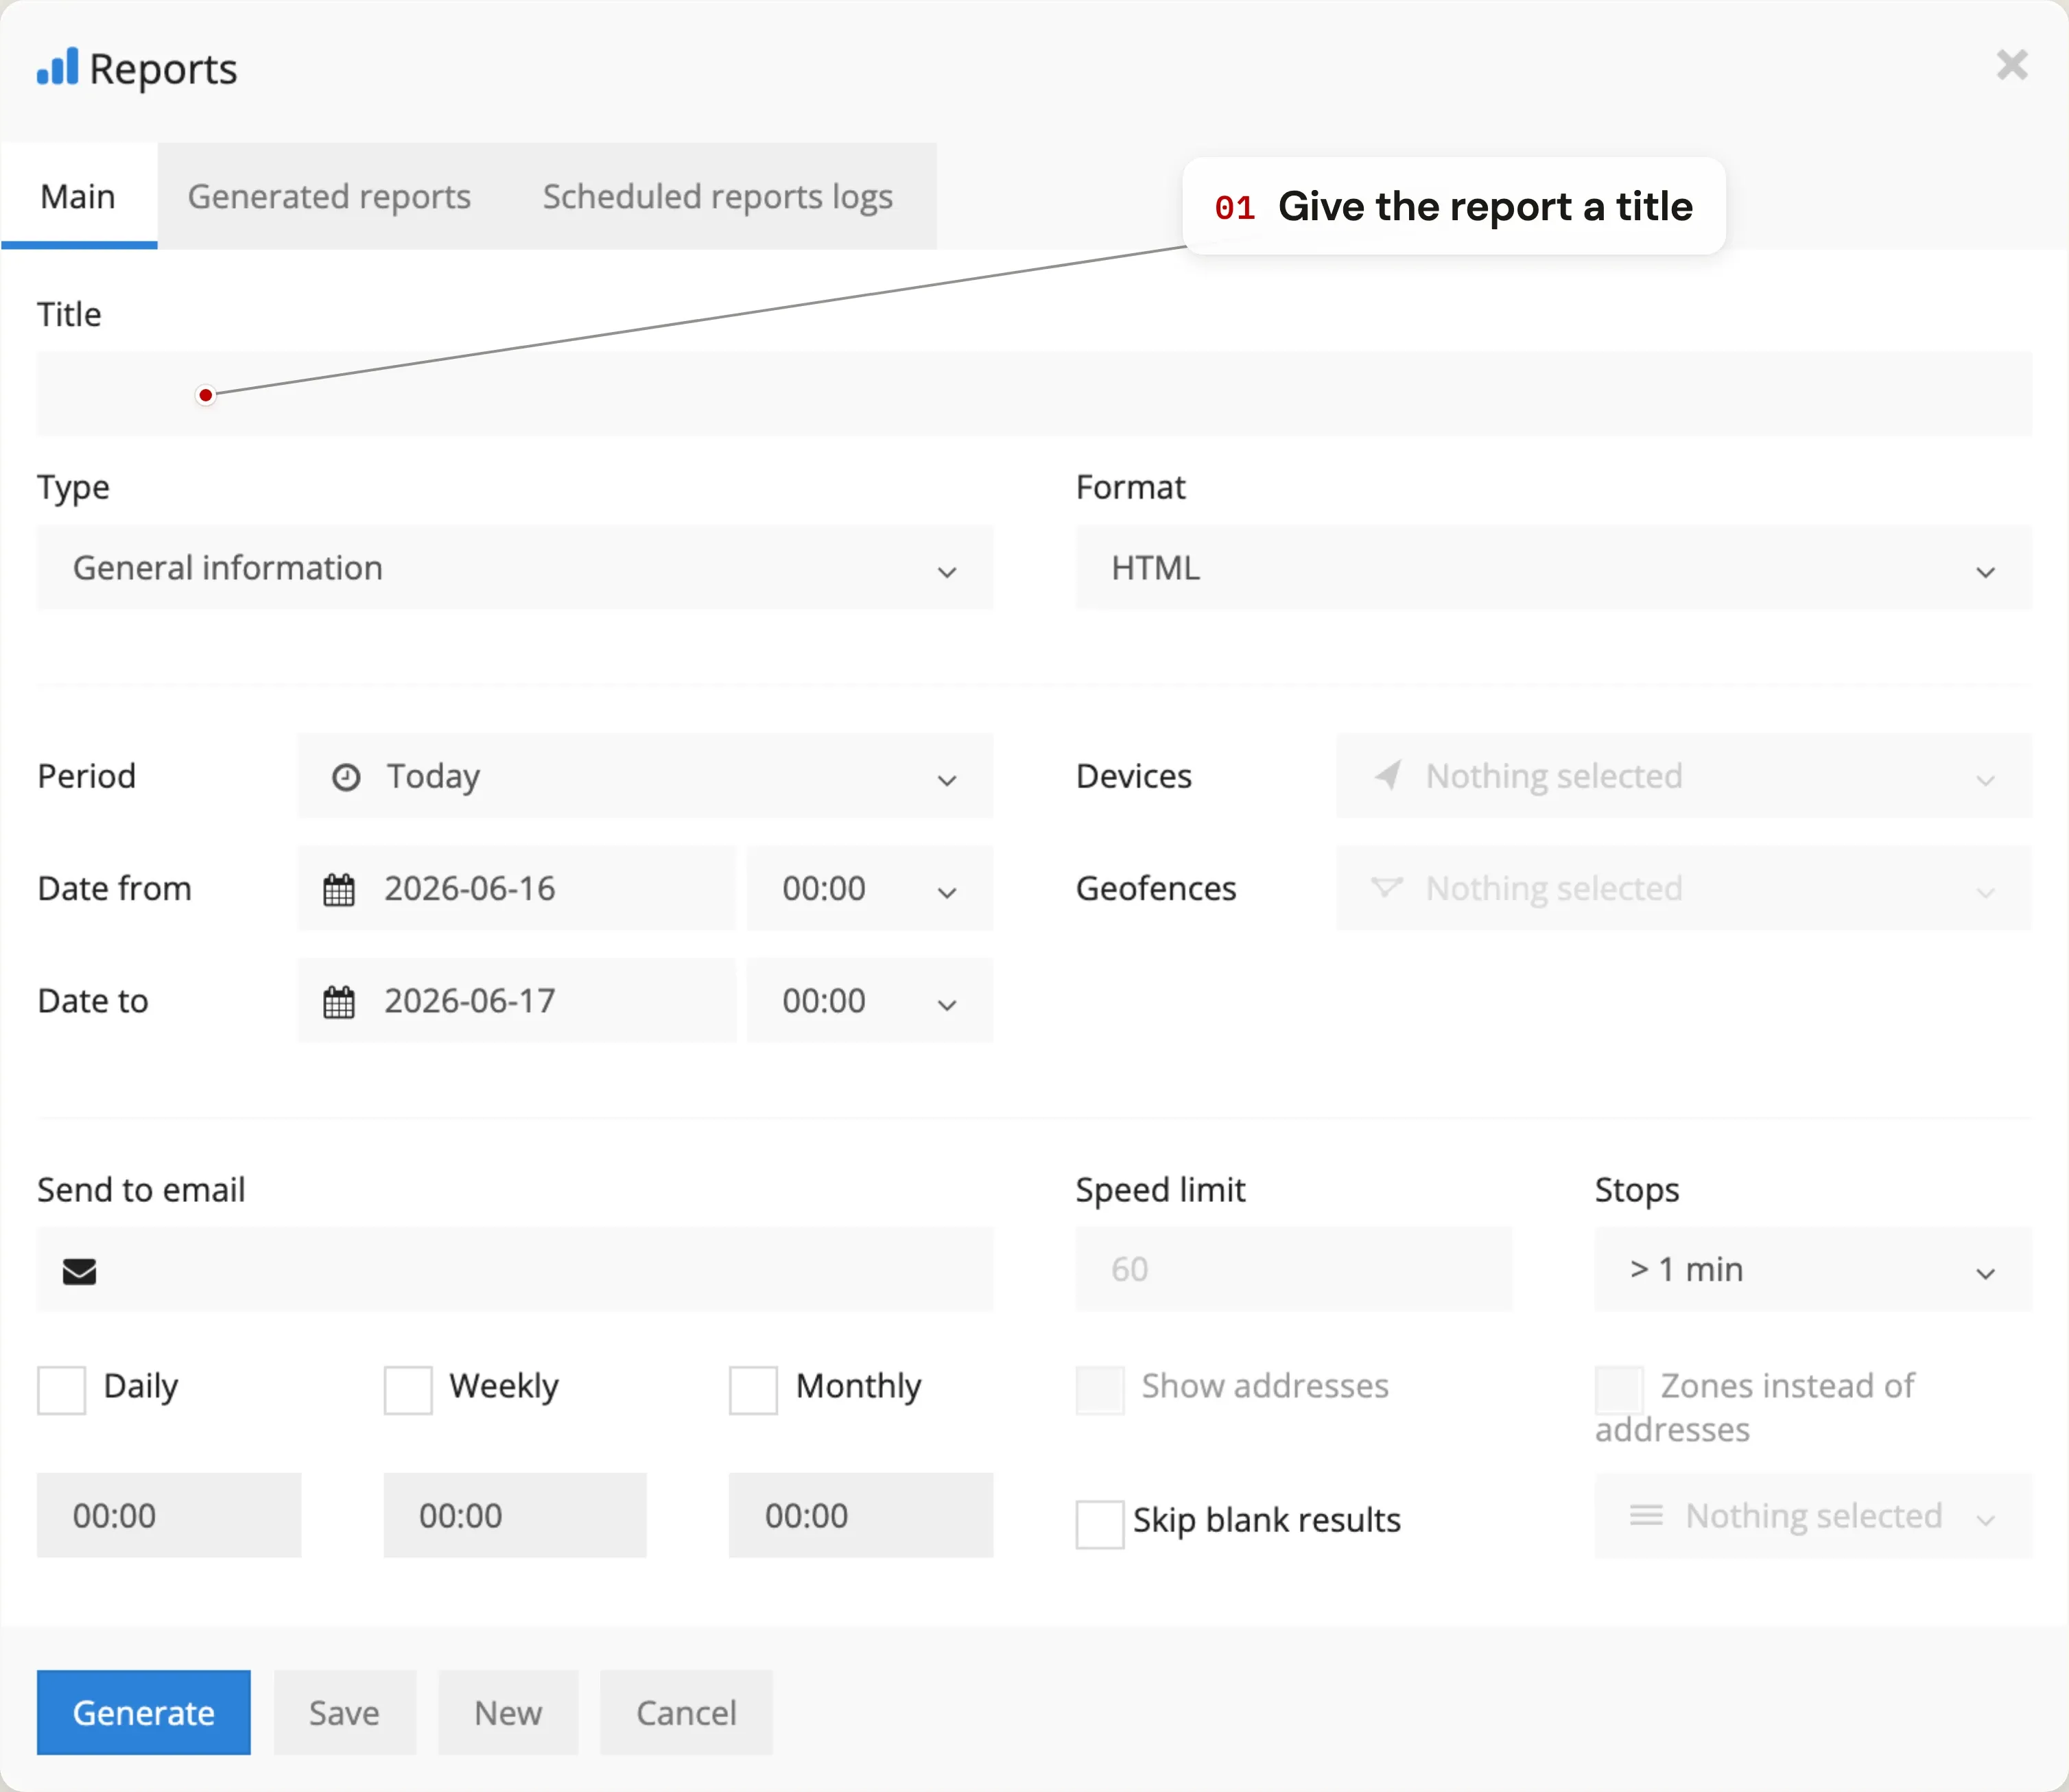2069x1792 pixels.
Task: Enable the Weekly checkbox
Action: tap(408, 1390)
